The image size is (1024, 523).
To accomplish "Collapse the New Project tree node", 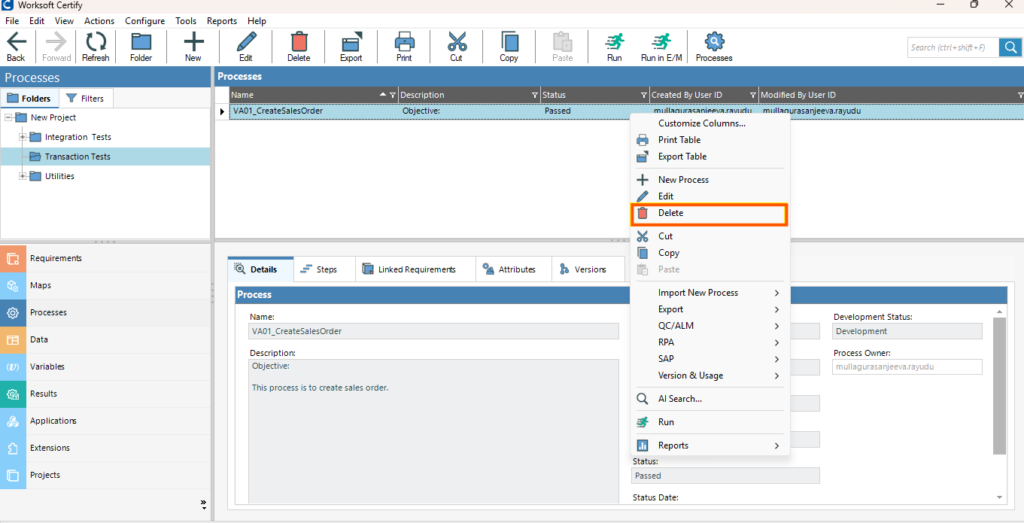I will 8,118.
